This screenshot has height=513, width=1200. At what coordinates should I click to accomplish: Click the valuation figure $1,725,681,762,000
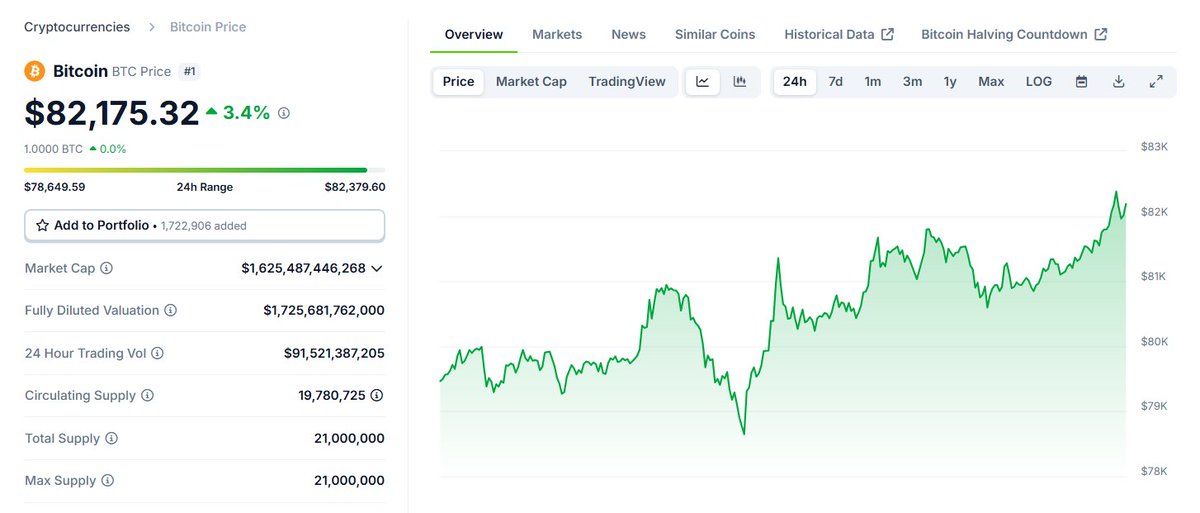click(324, 311)
